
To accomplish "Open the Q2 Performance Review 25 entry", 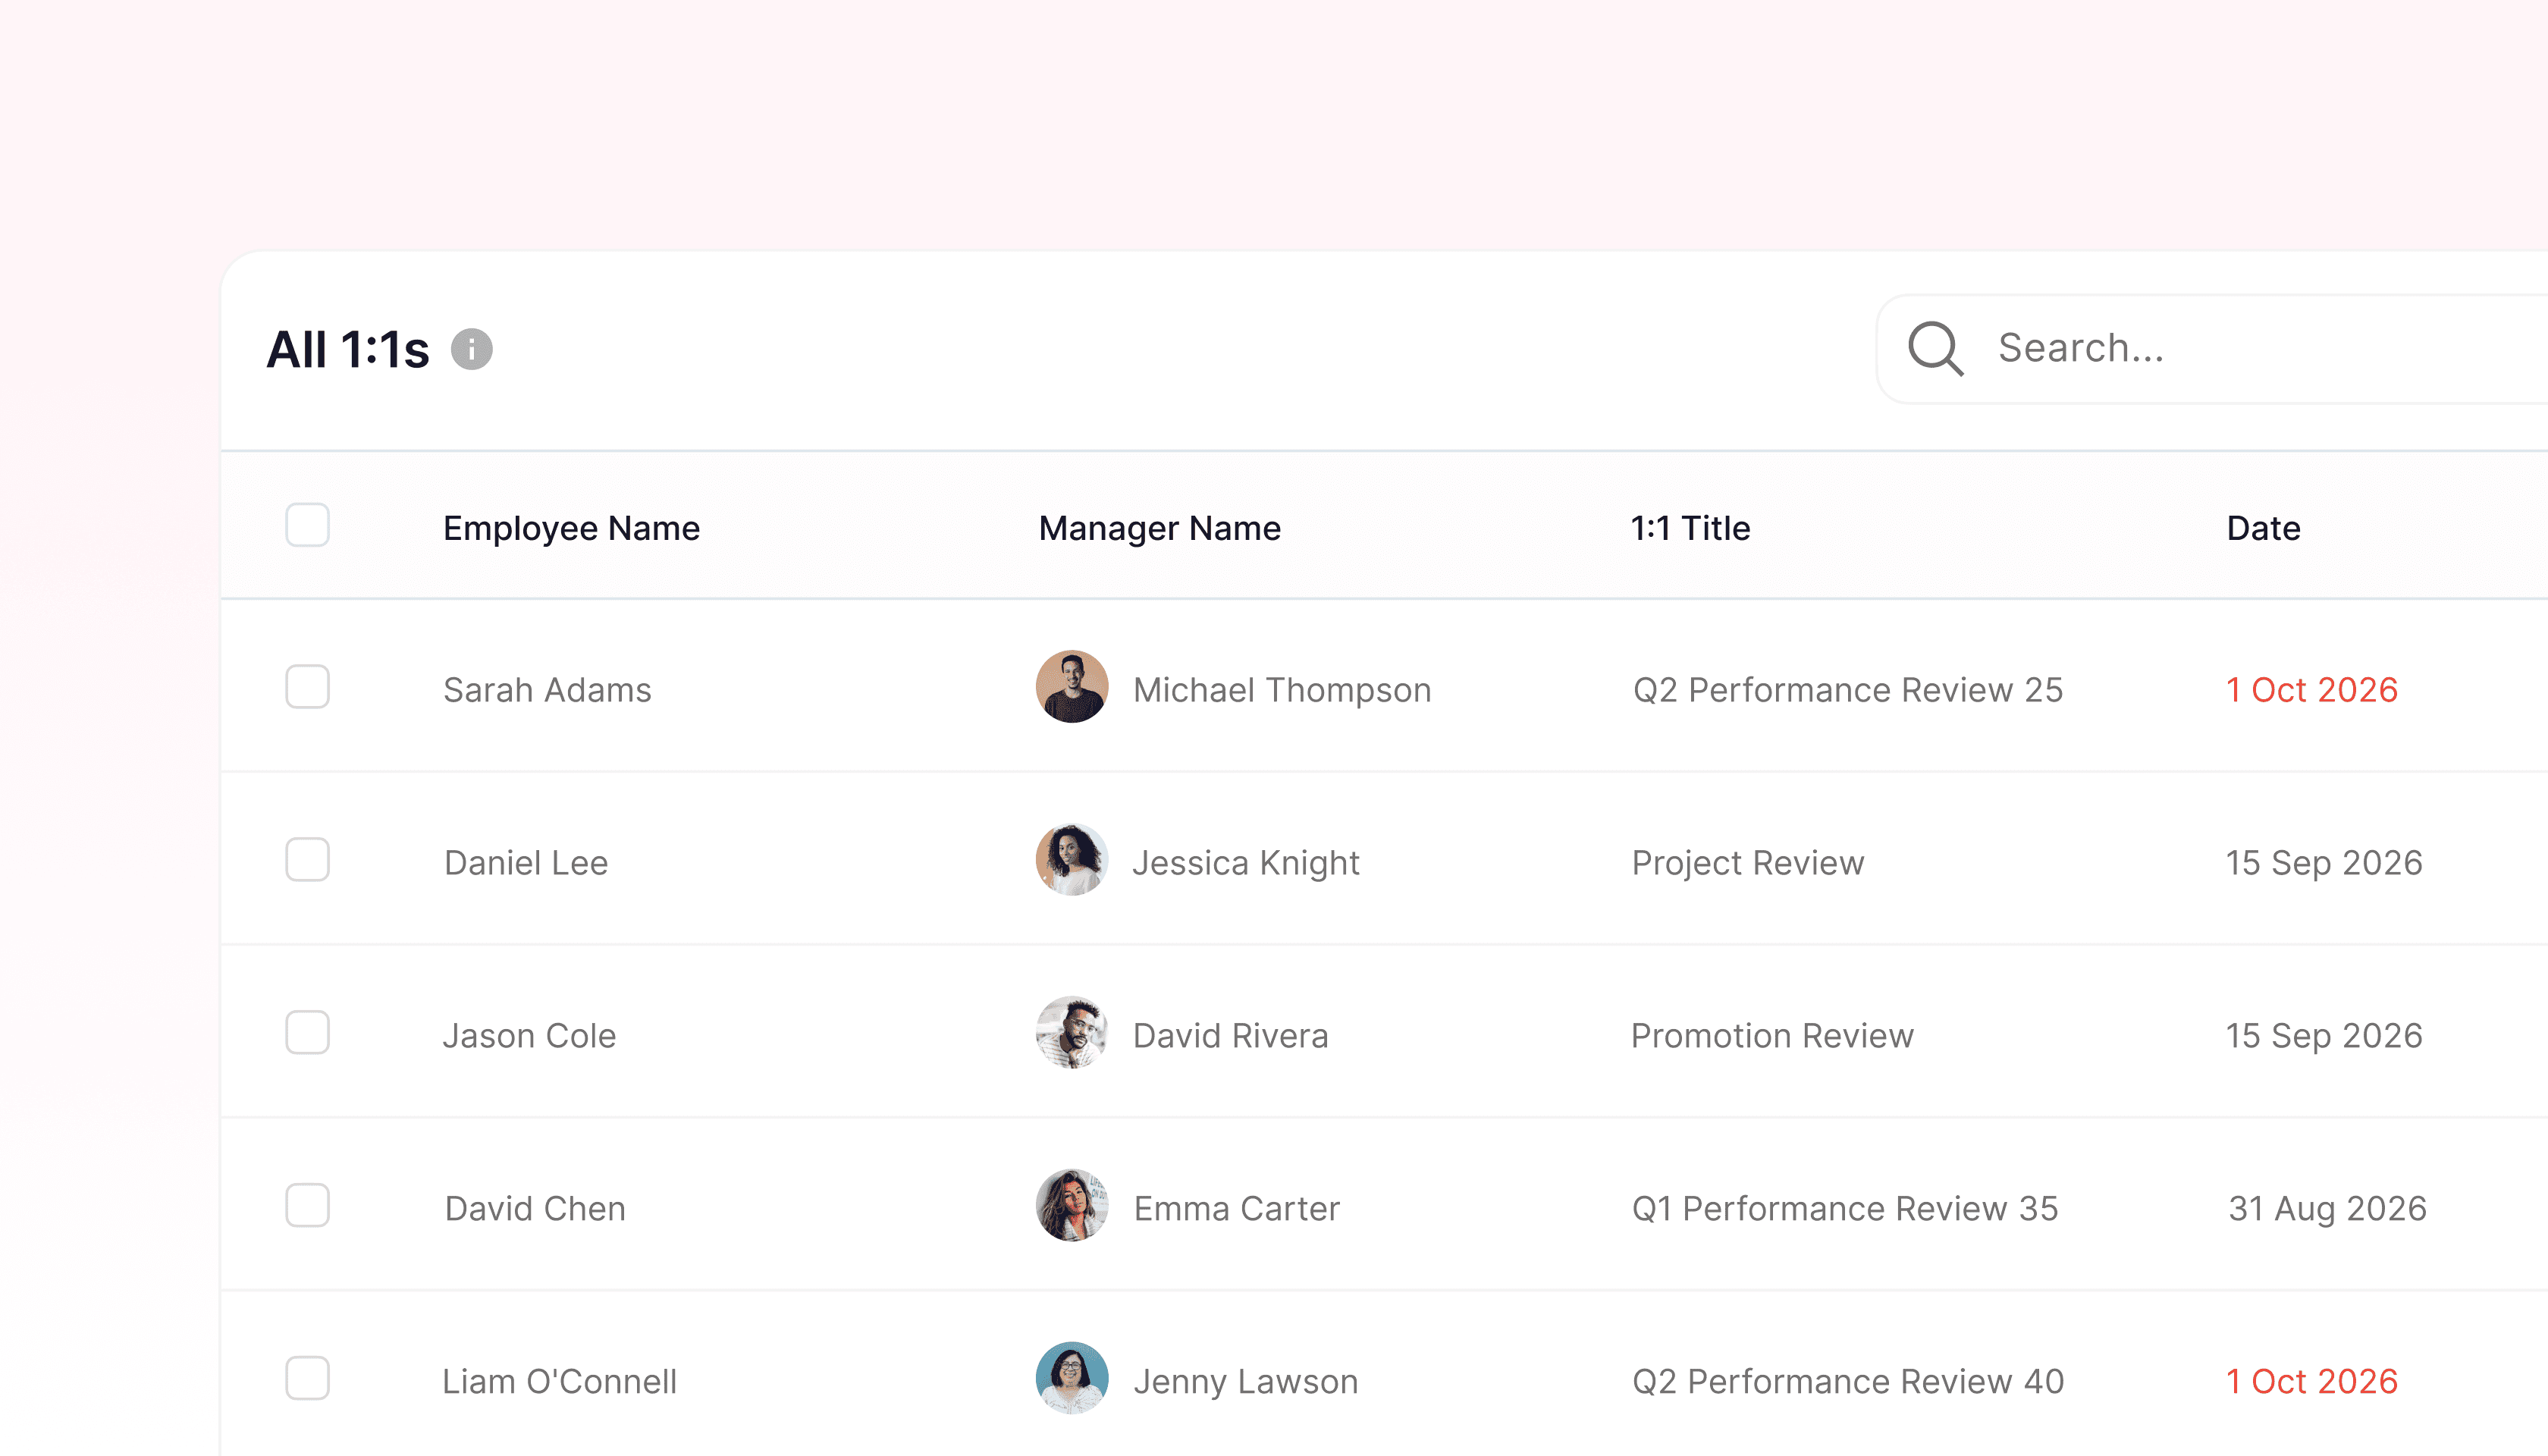I will tap(1847, 690).
